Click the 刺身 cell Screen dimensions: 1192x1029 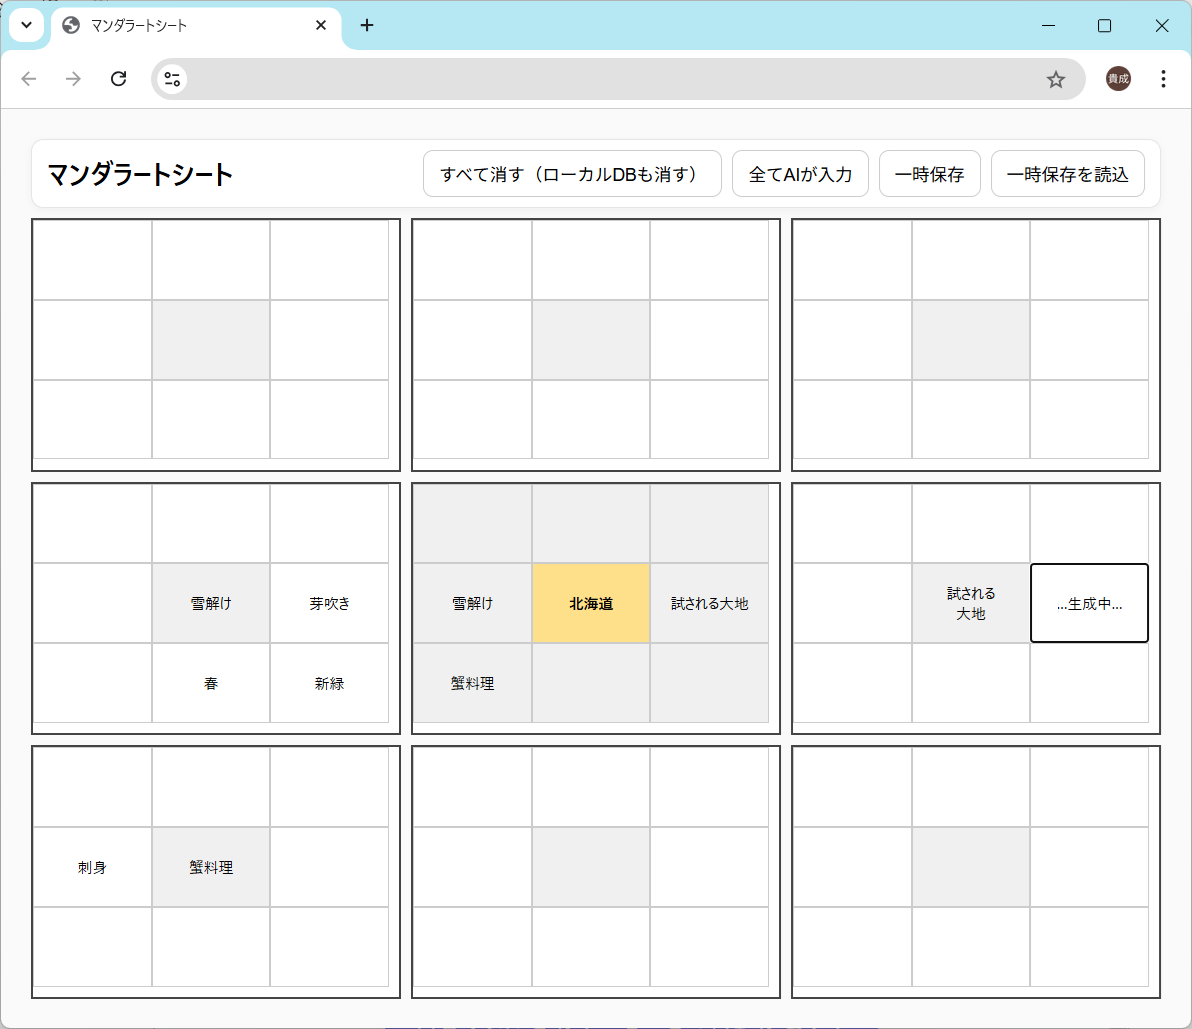click(x=92, y=867)
